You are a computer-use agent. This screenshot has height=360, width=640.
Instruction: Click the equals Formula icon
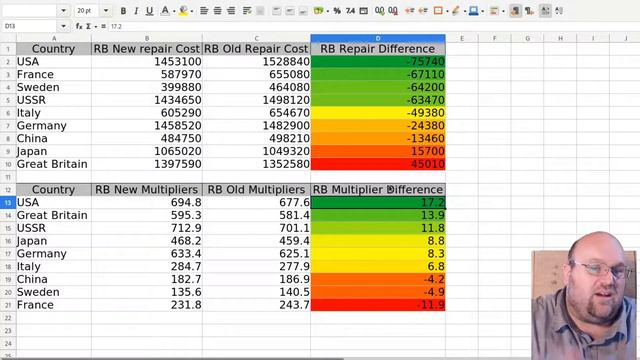pos(104,26)
